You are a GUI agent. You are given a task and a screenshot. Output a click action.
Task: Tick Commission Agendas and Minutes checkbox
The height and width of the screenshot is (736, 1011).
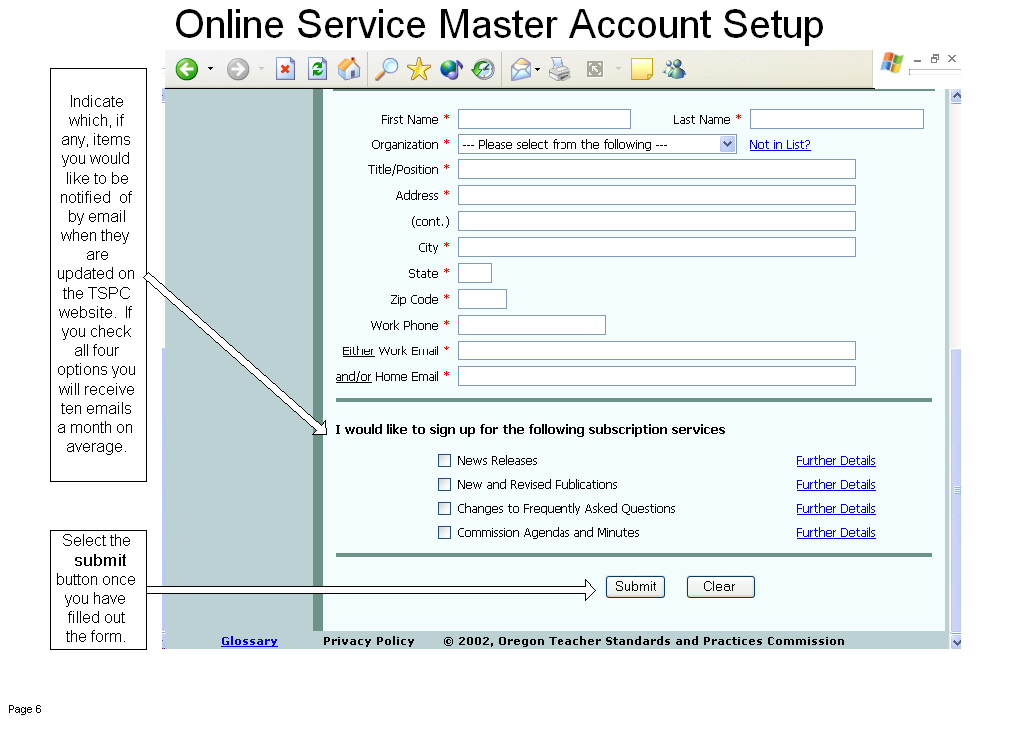(x=445, y=533)
